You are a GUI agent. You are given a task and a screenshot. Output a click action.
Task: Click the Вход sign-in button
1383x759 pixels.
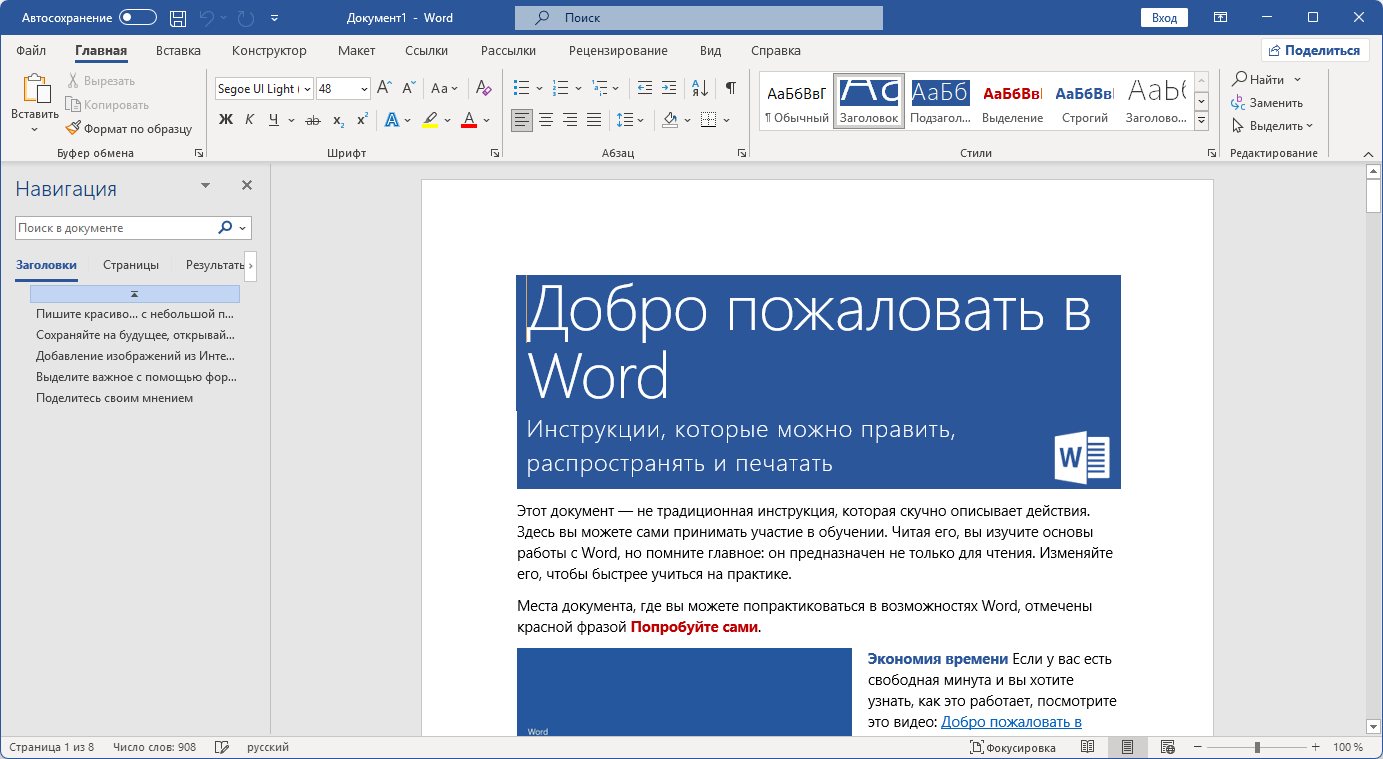point(1164,18)
